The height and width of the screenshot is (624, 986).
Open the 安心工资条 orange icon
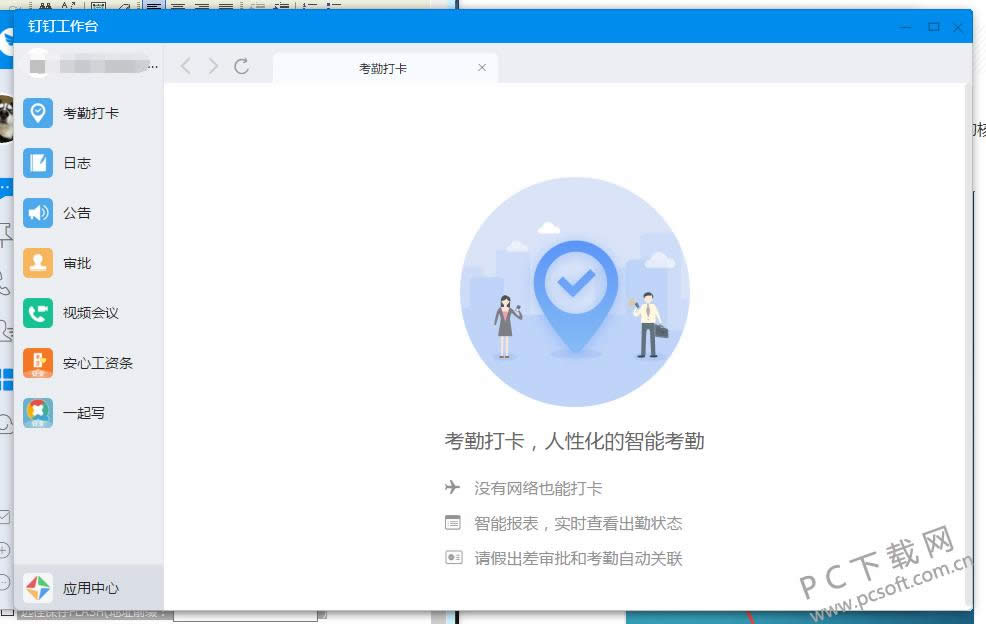coord(38,363)
